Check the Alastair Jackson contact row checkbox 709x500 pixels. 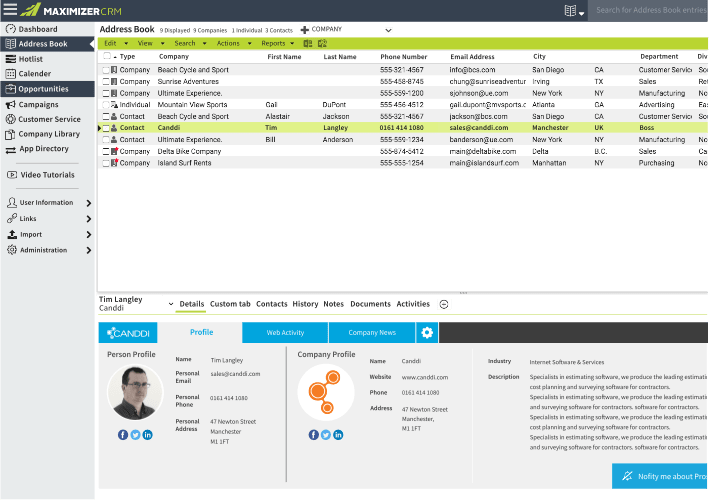(106, 116)
